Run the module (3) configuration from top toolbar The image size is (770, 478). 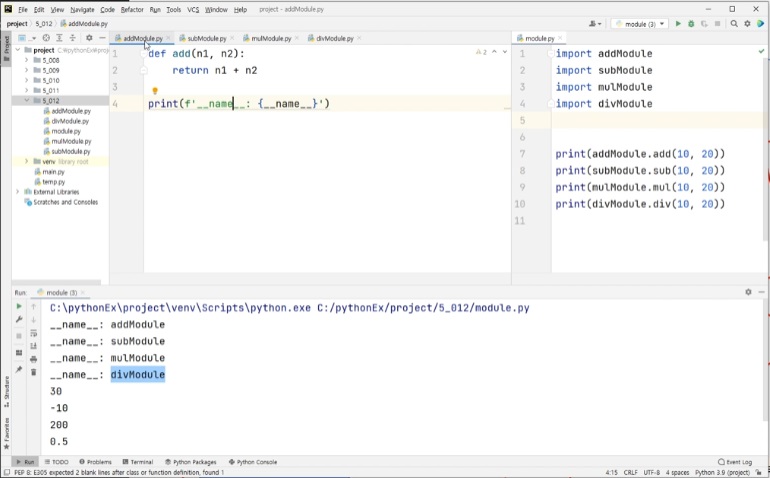pyautogui.click(x=678, y=24)
